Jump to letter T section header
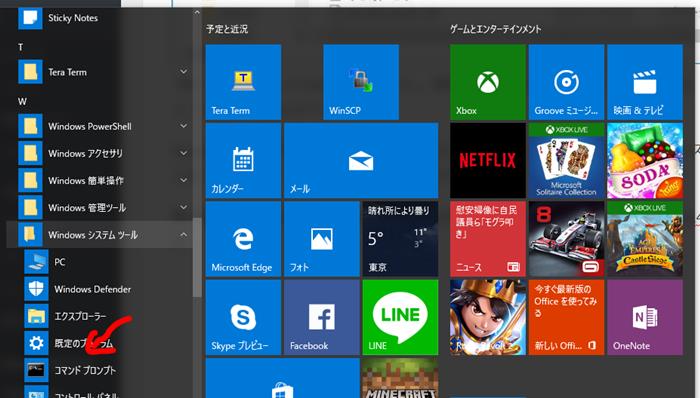The height and width of the screenshot is (398, 700). tap(21, 47)
